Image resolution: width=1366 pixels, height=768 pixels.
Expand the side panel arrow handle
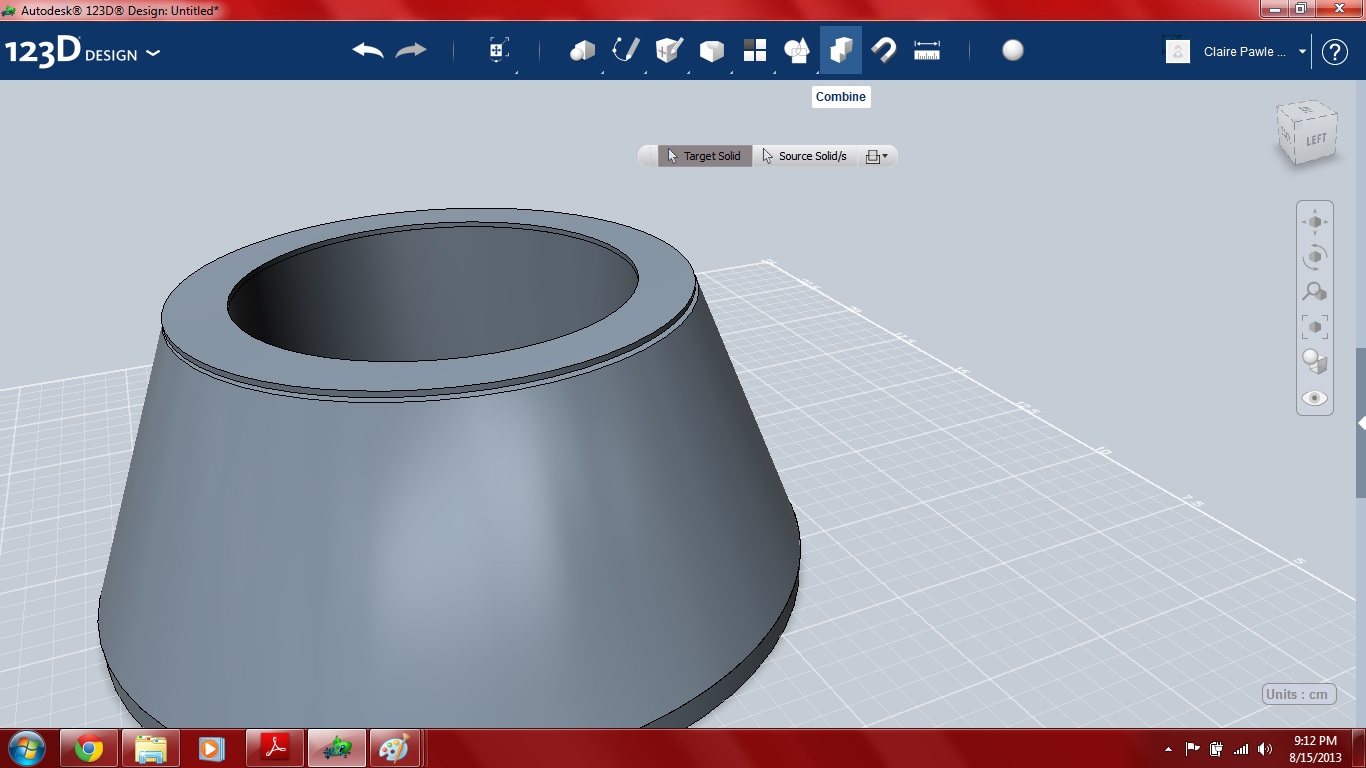coord(1361,423)
